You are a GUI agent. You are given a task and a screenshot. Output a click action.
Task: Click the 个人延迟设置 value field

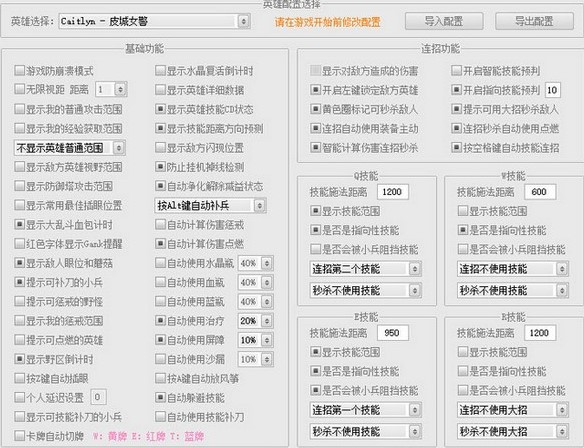(x=98, y=397)
